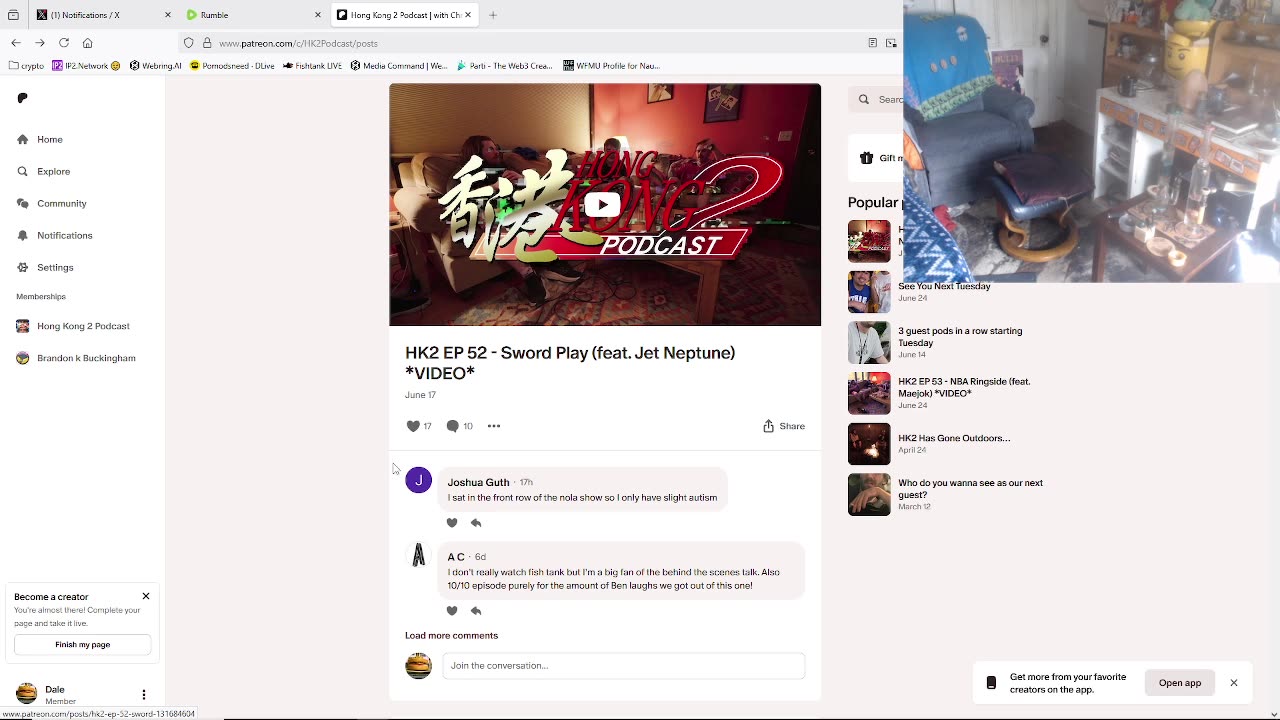The image size is (1280, 720).
Task: Like Joshua Guth's comment
Action: tap(452, 523)
